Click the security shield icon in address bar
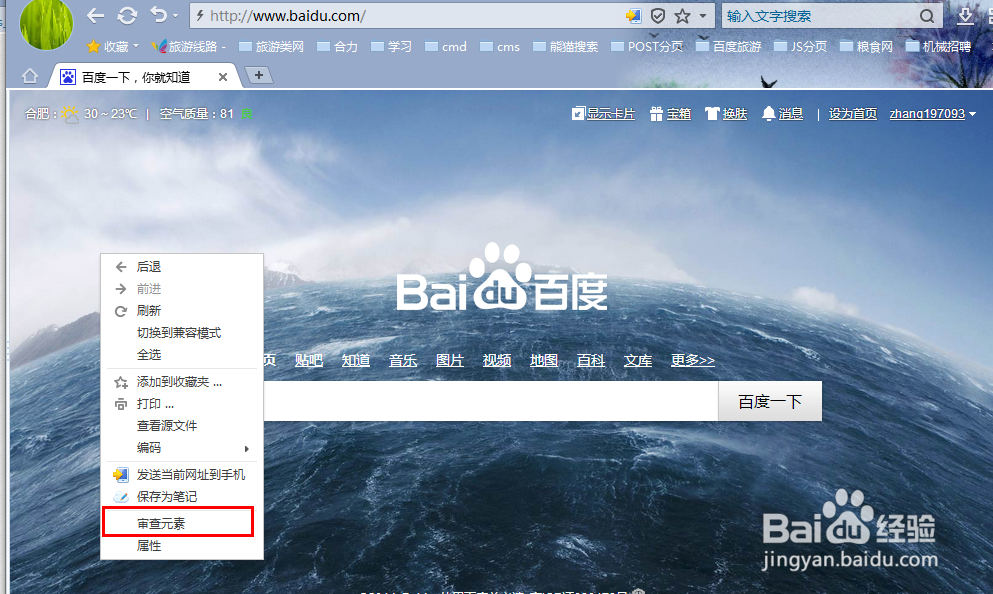 (x=658, y=16)
